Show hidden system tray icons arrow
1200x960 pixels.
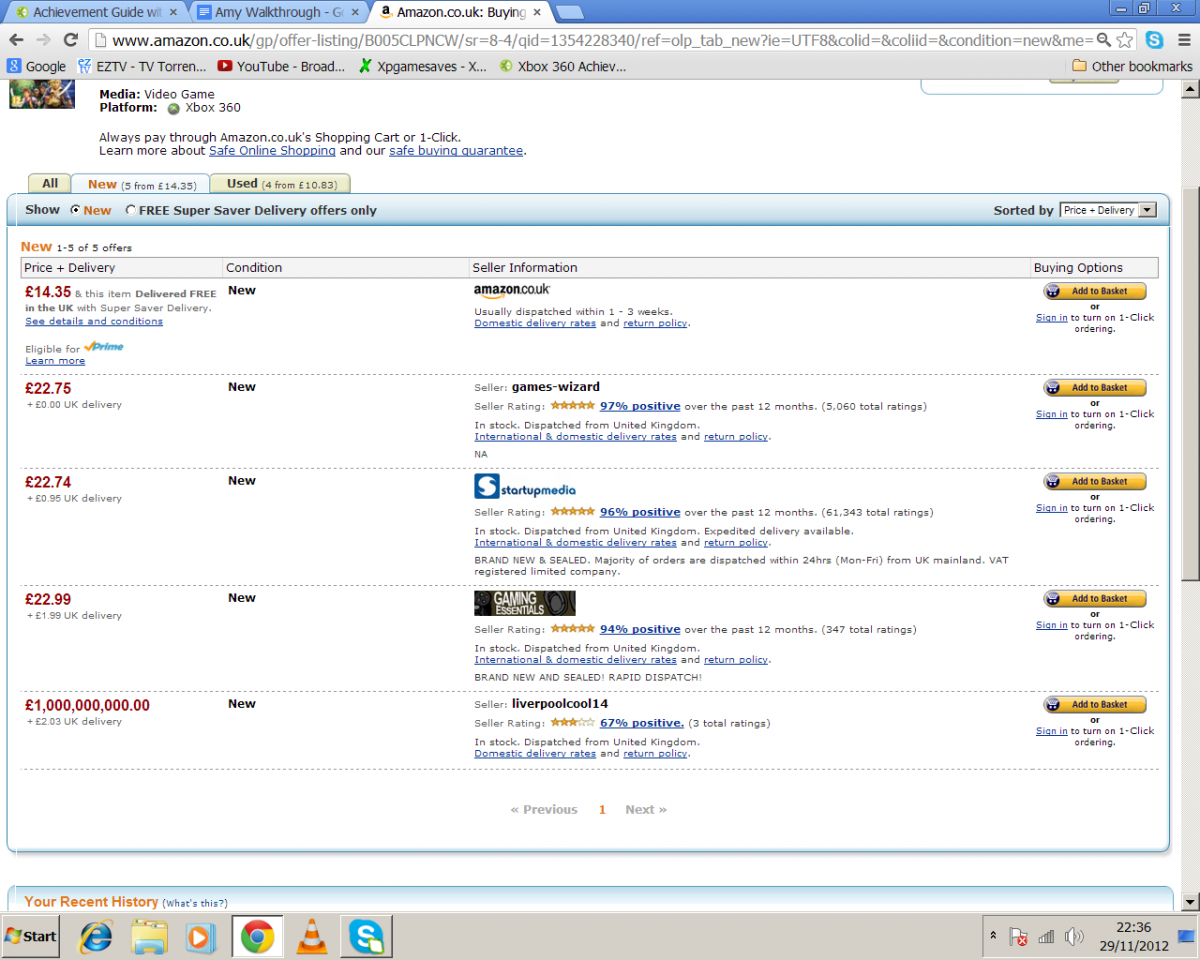993,936
